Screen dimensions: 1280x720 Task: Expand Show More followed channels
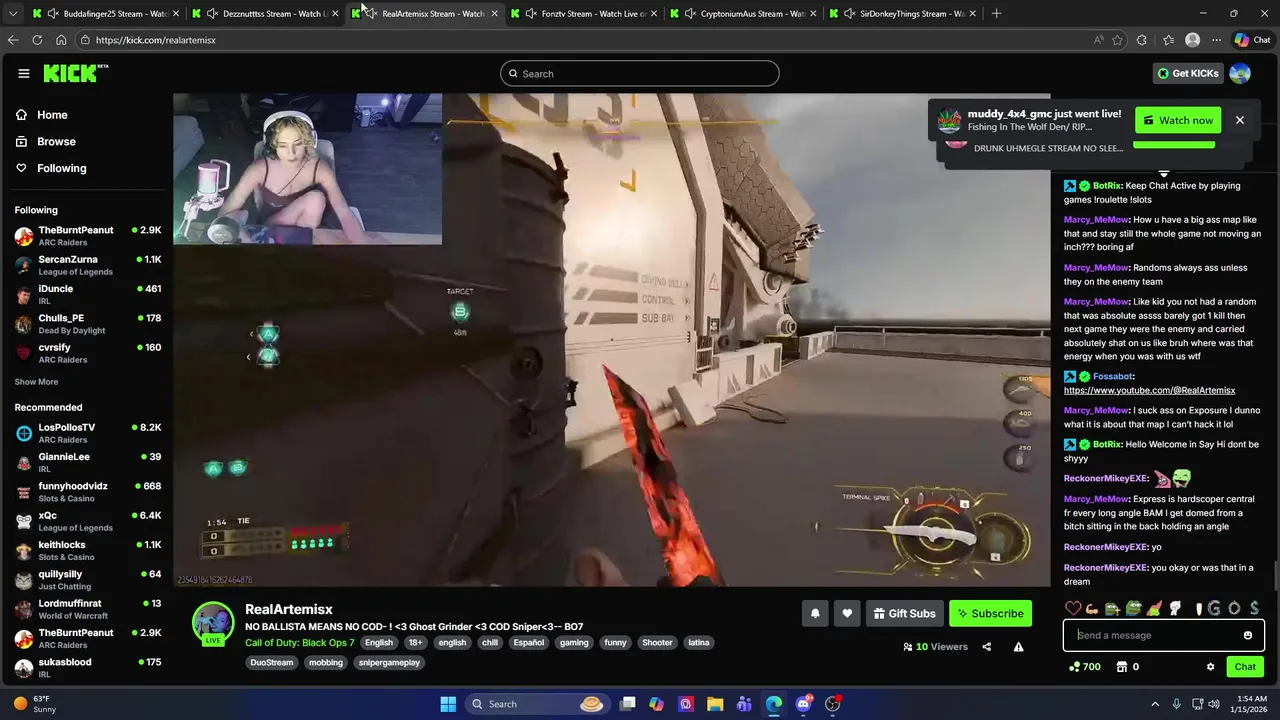[36, 382]
